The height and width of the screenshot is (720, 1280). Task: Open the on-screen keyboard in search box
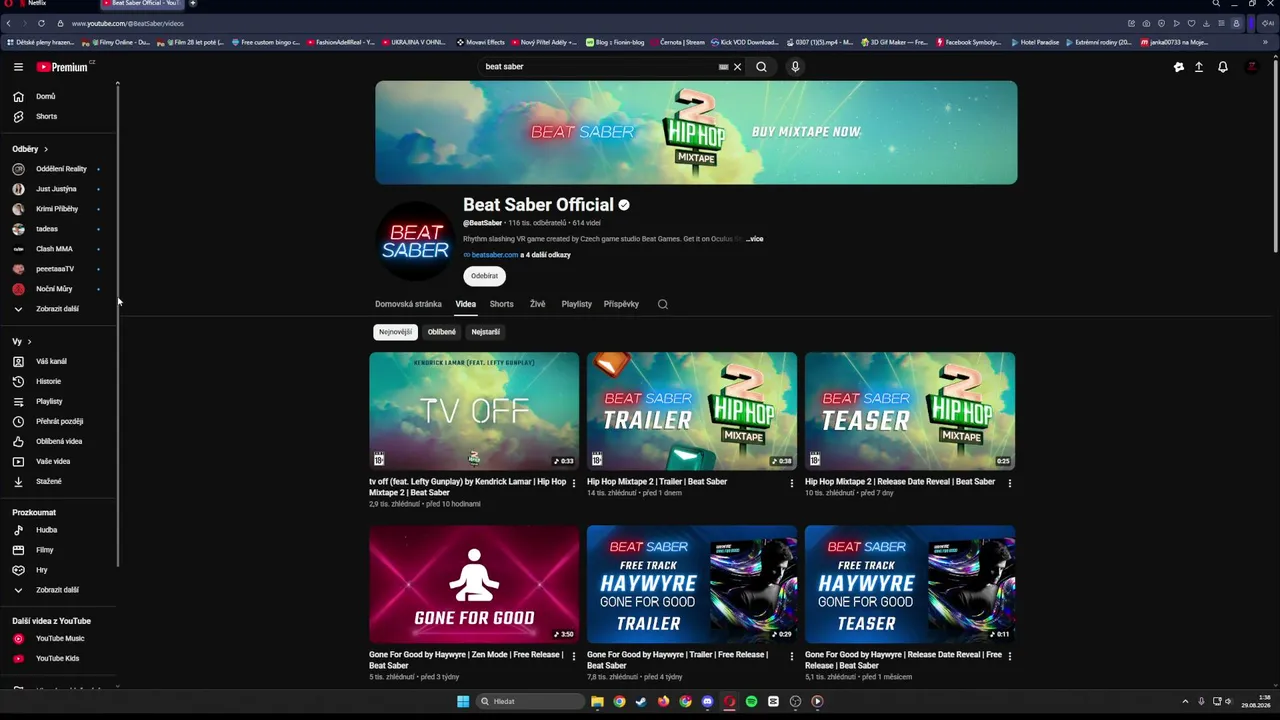[x=723, y=67]
